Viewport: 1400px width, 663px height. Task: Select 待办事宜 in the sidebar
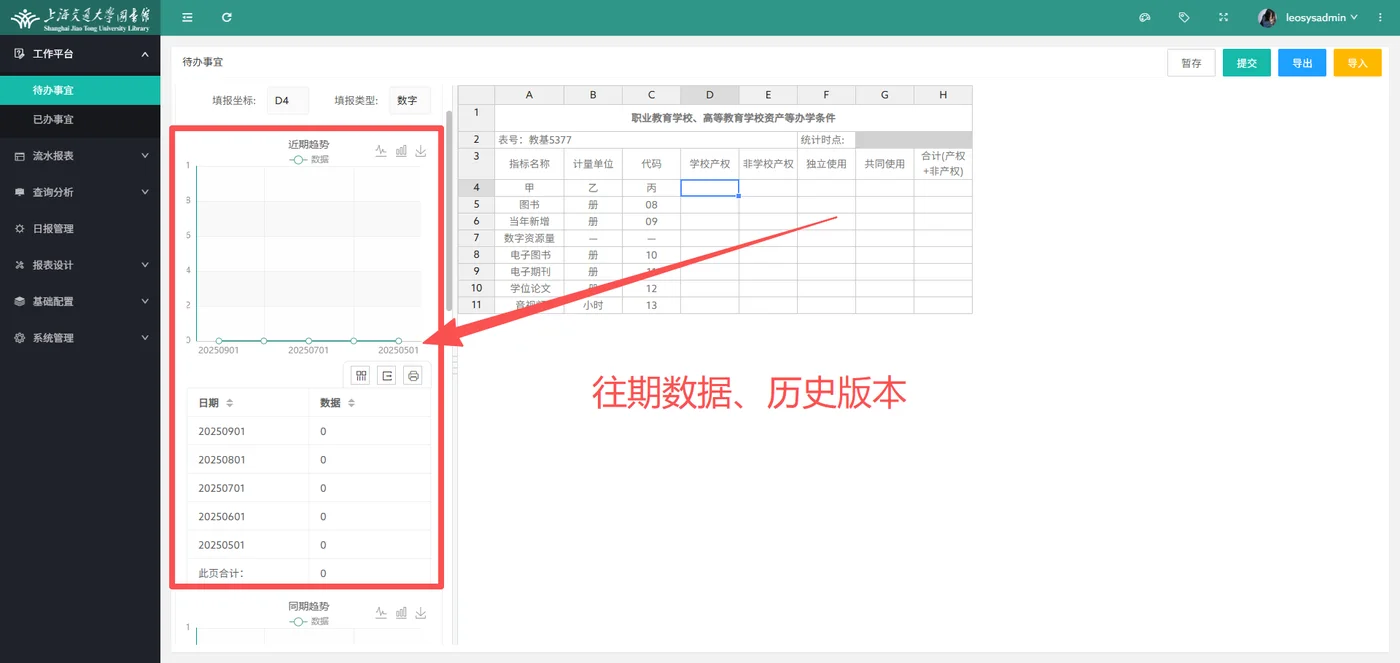[x=80, y=90]
